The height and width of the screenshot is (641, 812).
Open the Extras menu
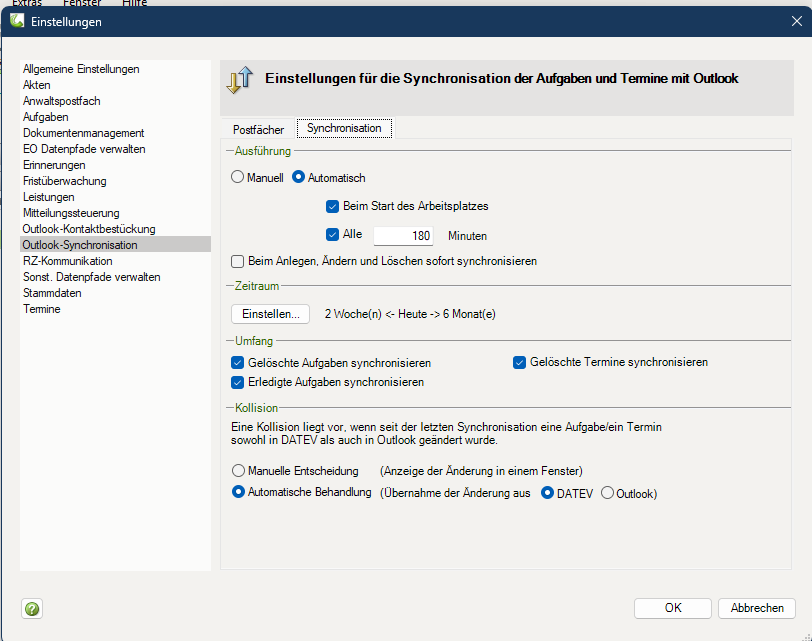click(x=27, y=3)
